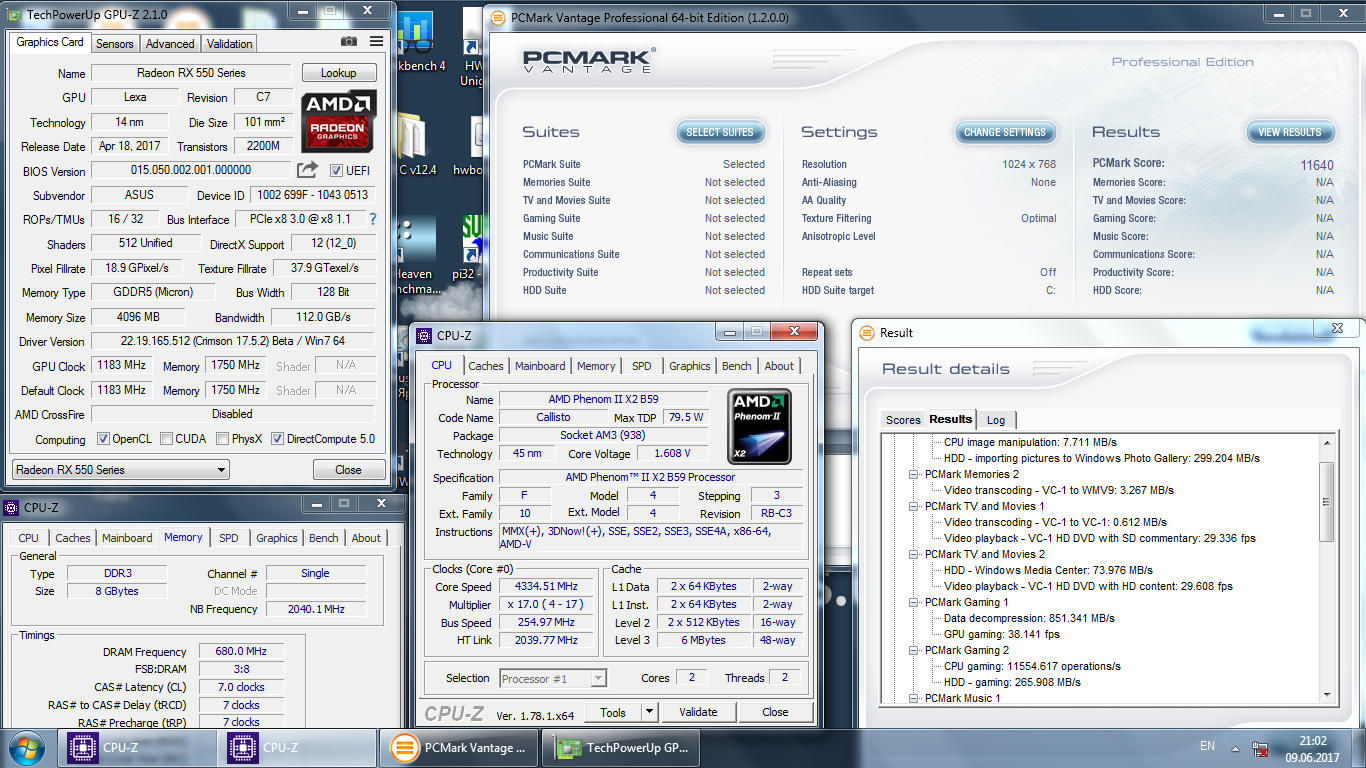Click the GPU-Z screenshot camera icon

pyautogui.click(x=348, y=42)
